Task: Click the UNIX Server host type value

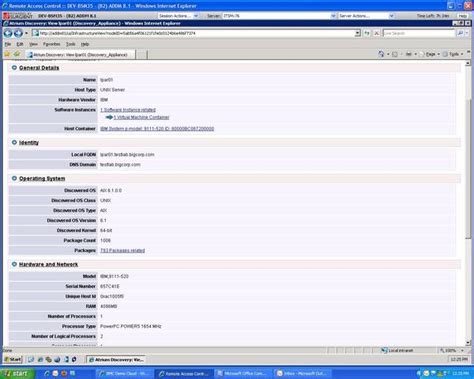Action: coord(112,90)
